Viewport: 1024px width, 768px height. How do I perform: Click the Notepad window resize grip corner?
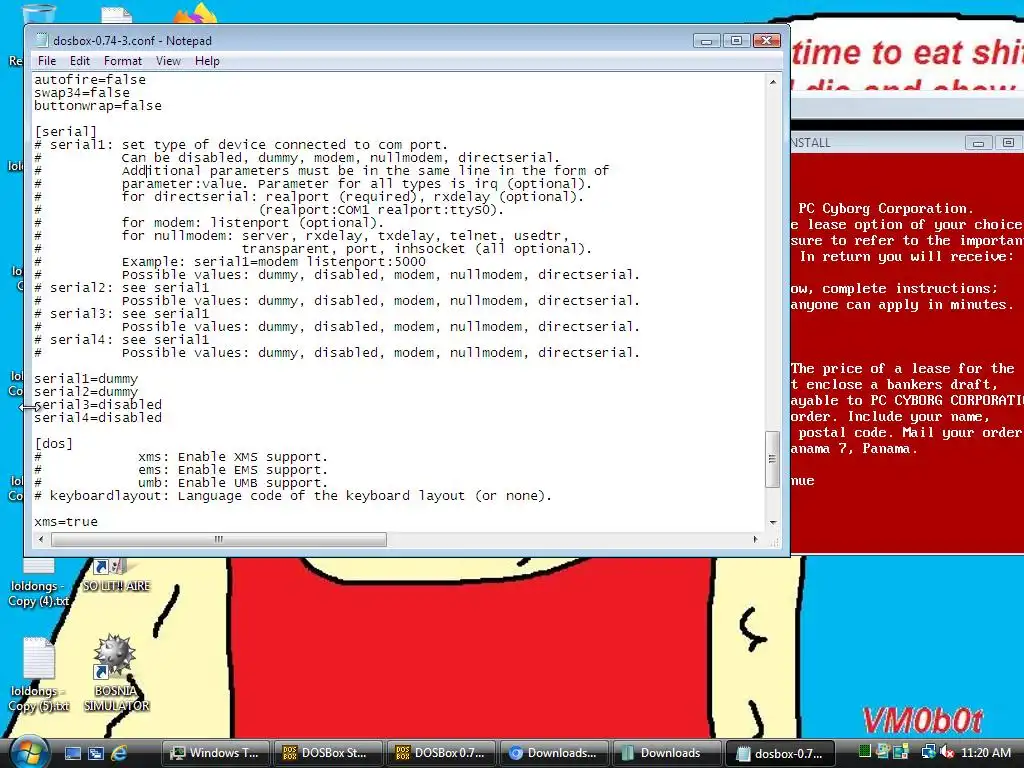pos(775,542)
